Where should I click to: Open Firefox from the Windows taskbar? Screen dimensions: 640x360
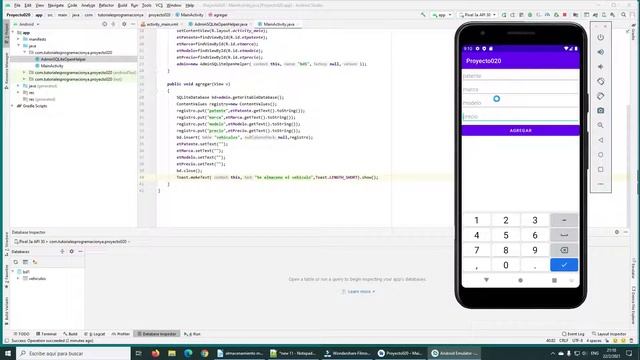click(156, 353)
